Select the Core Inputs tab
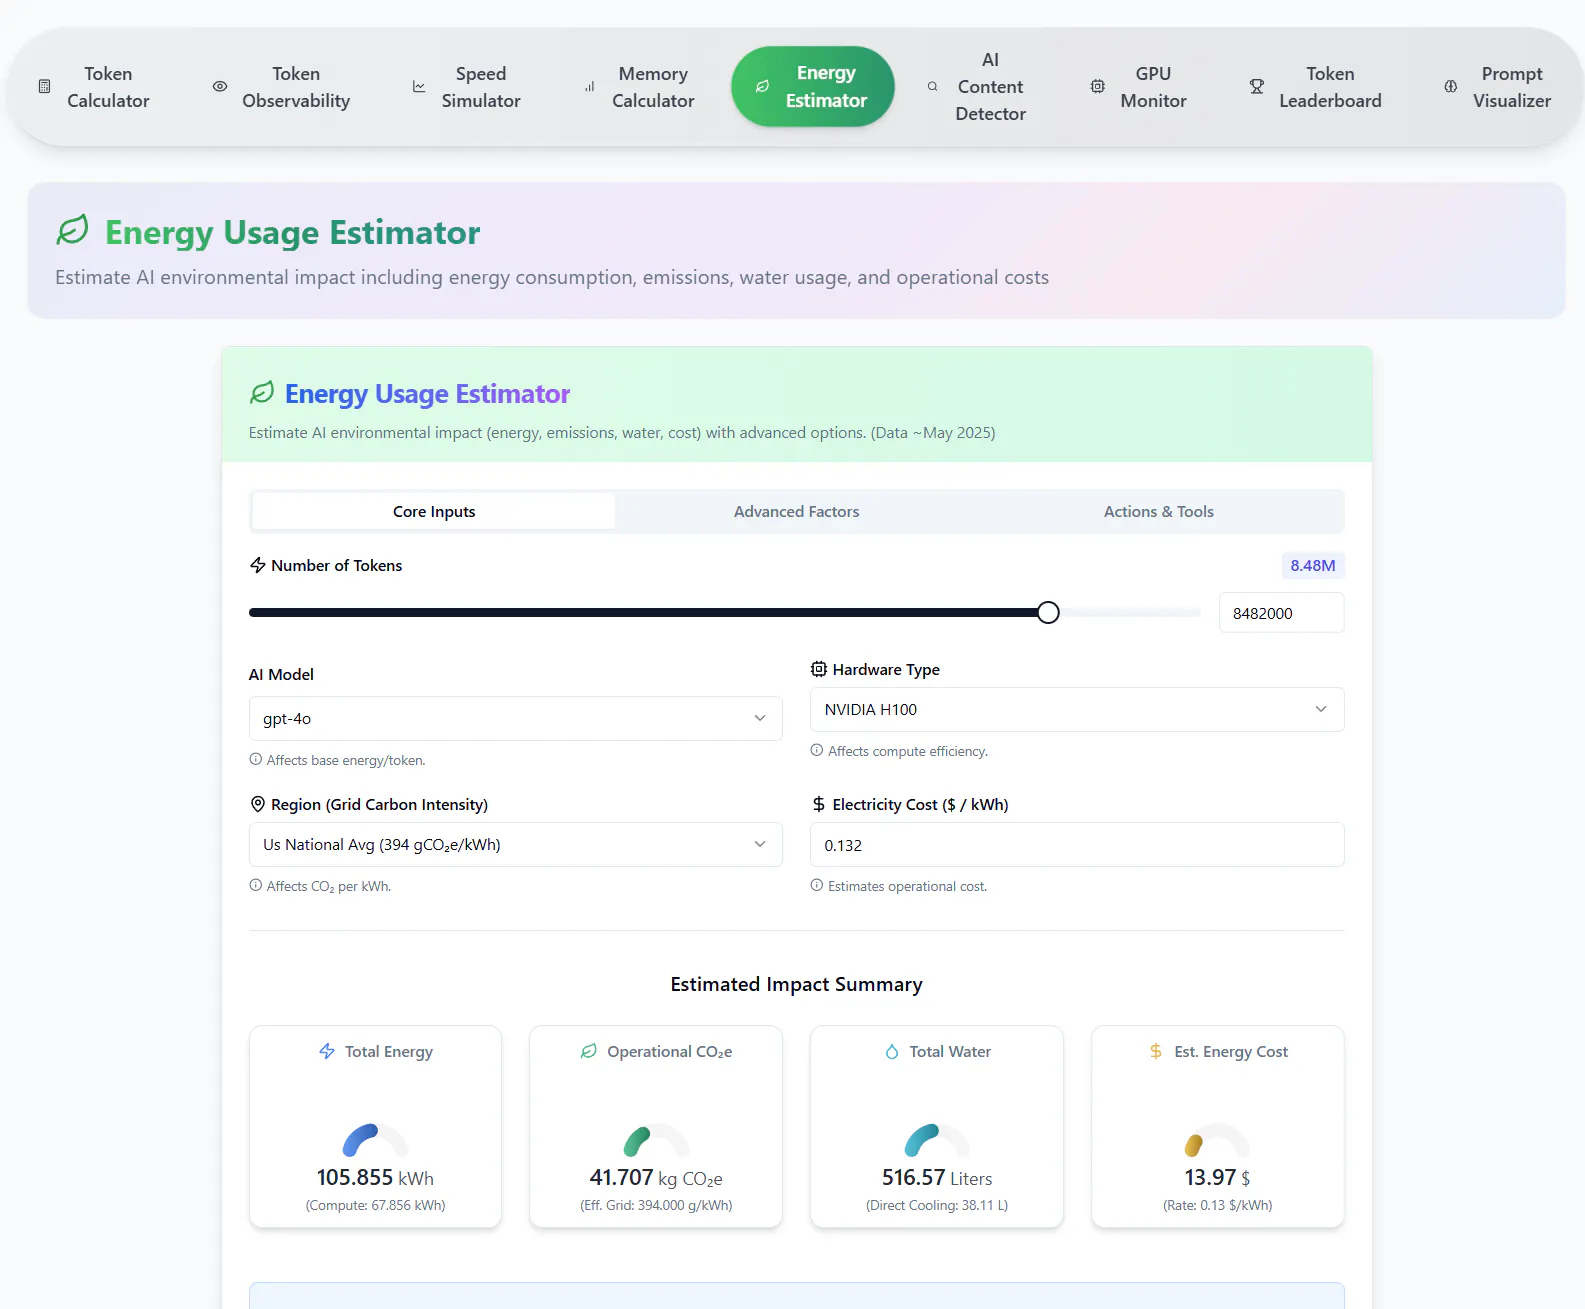The image size is (1585, 1309). 434,511
